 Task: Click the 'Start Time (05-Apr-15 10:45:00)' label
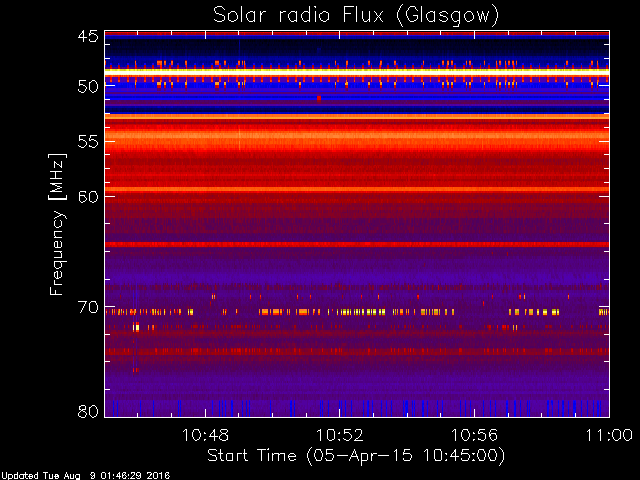click(x=356, y=456)
